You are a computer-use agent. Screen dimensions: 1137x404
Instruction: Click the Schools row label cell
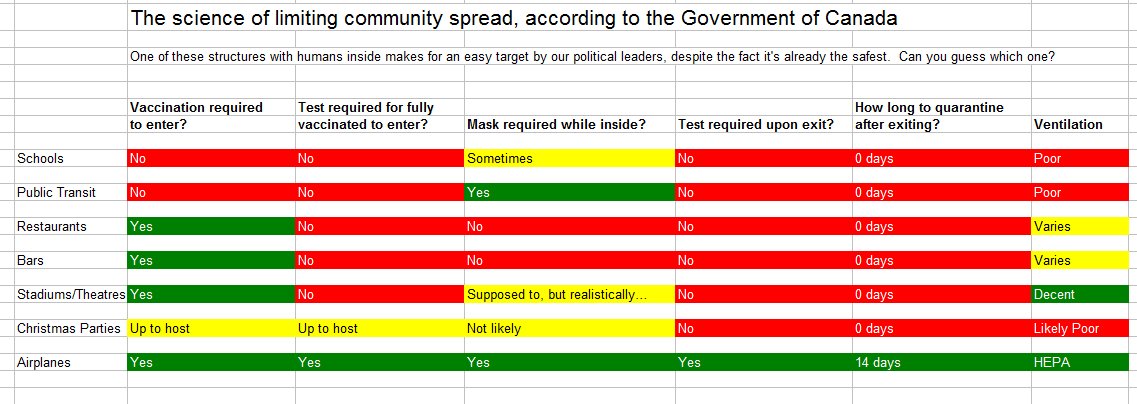click(70, 158)
